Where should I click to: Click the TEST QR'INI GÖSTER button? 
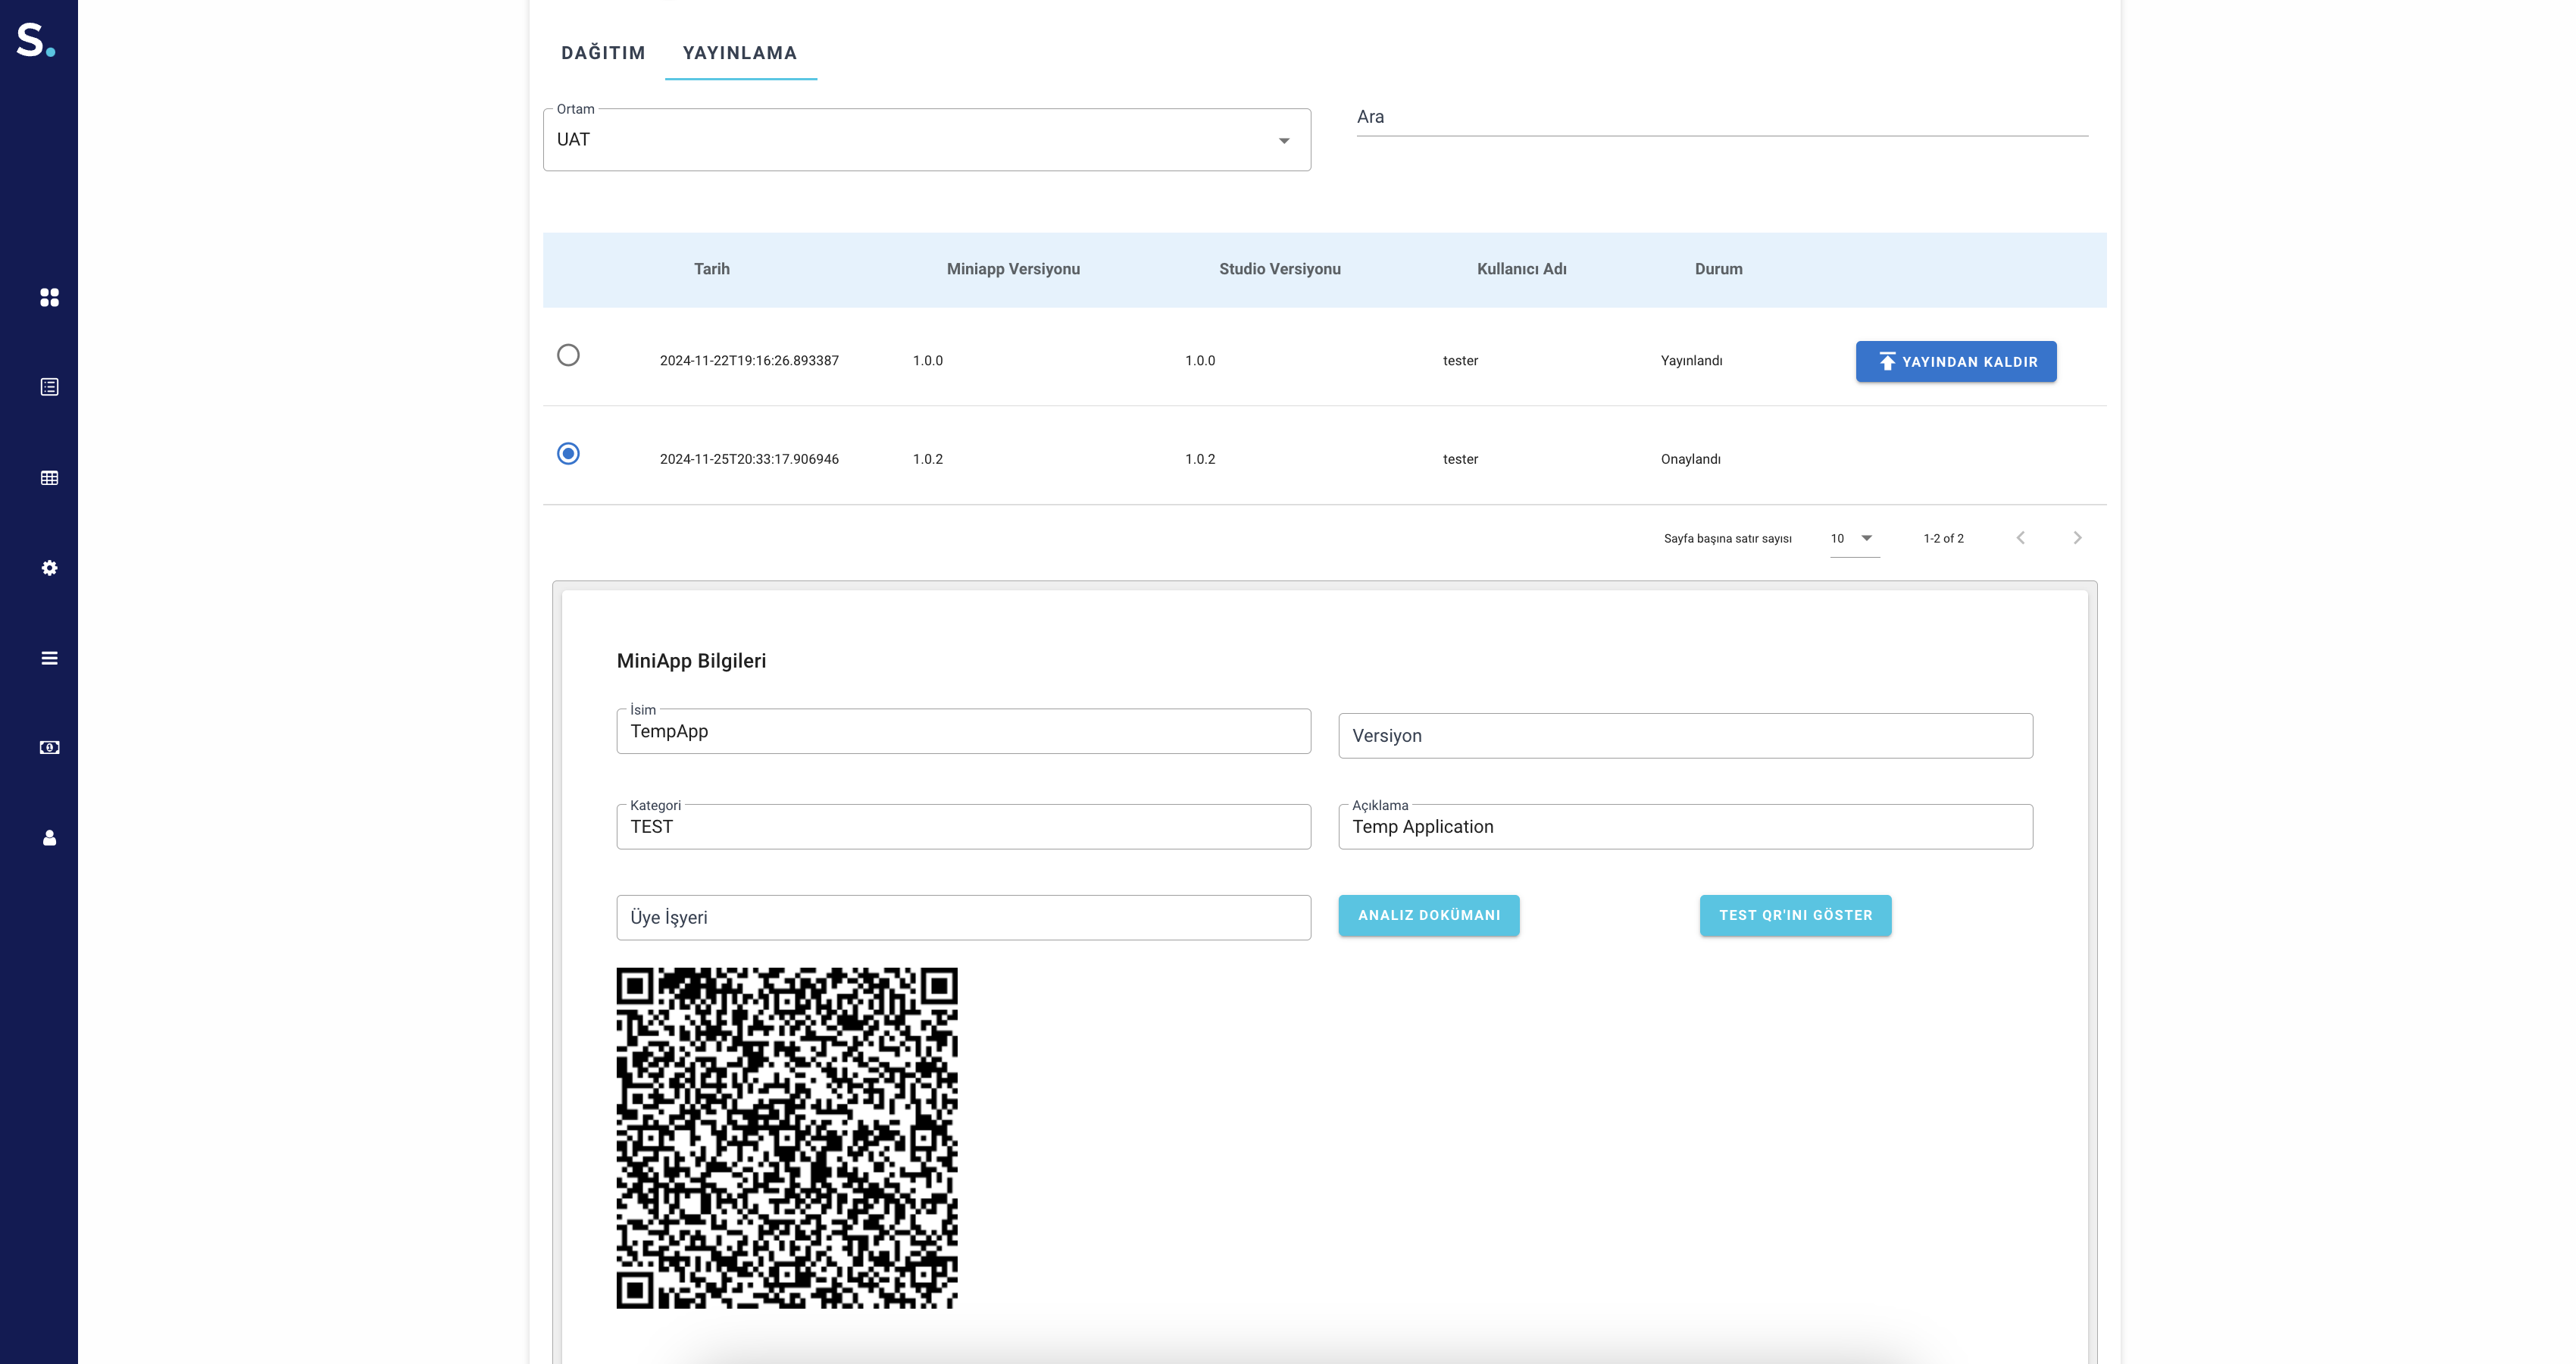pyautogui.click(x=1795, y=915)
